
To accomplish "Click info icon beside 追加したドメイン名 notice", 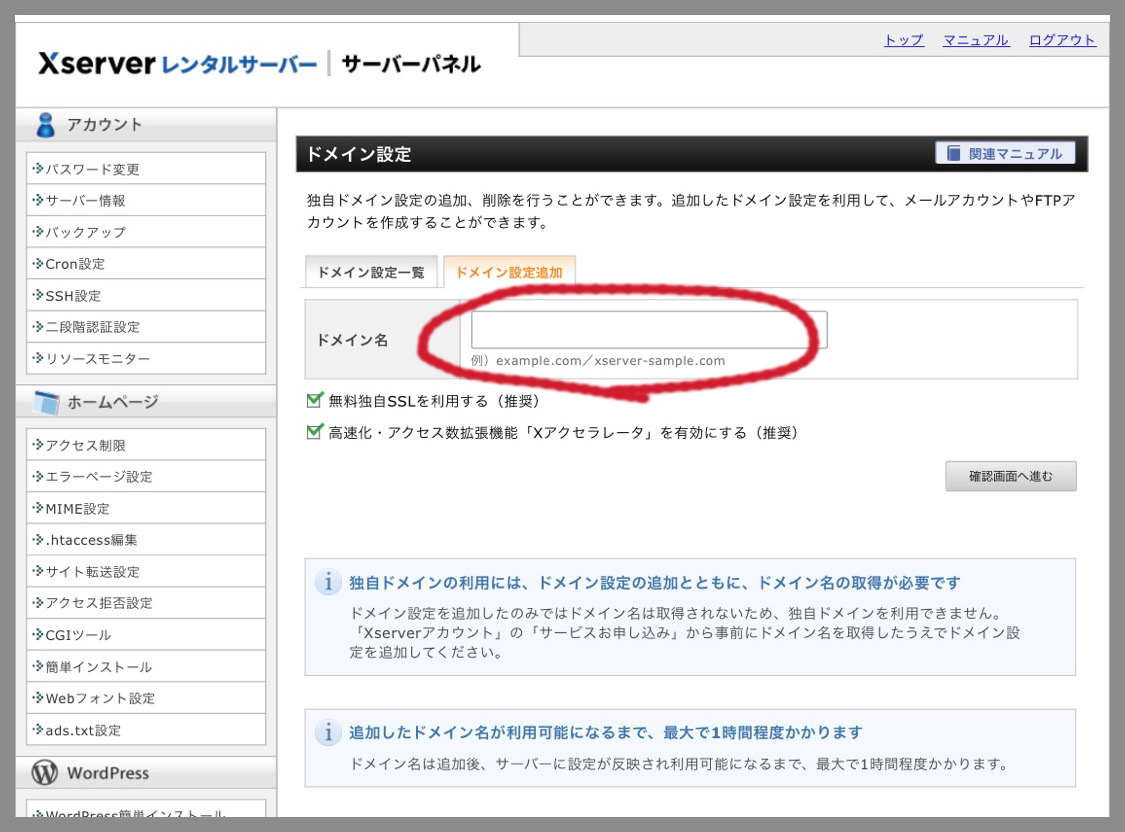I will point(328,732).
